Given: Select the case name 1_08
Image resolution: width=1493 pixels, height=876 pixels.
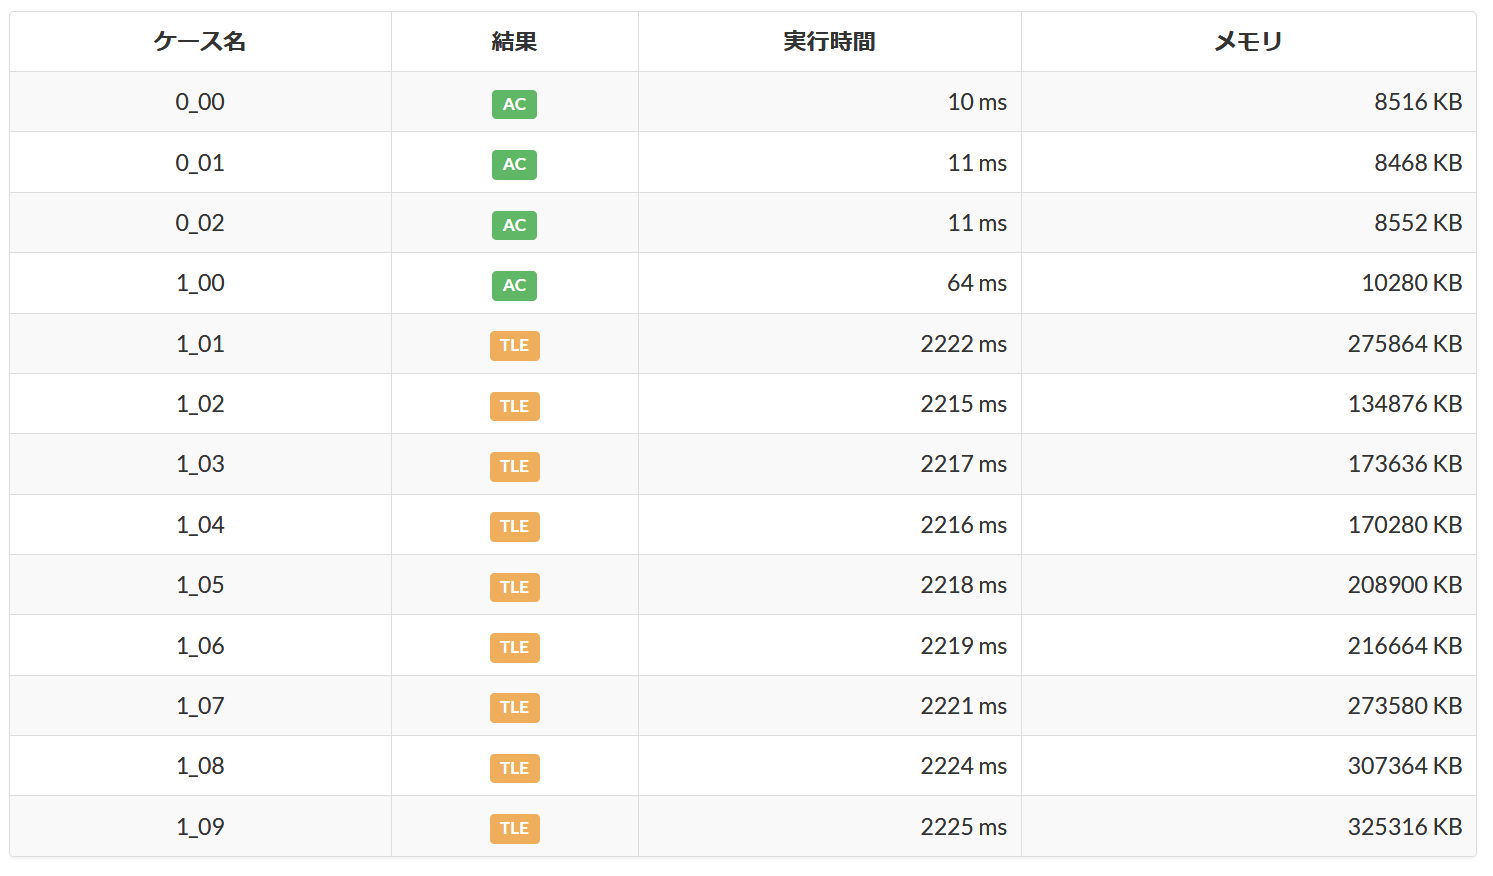Looking at the screenshot, I should coord(200,766).
